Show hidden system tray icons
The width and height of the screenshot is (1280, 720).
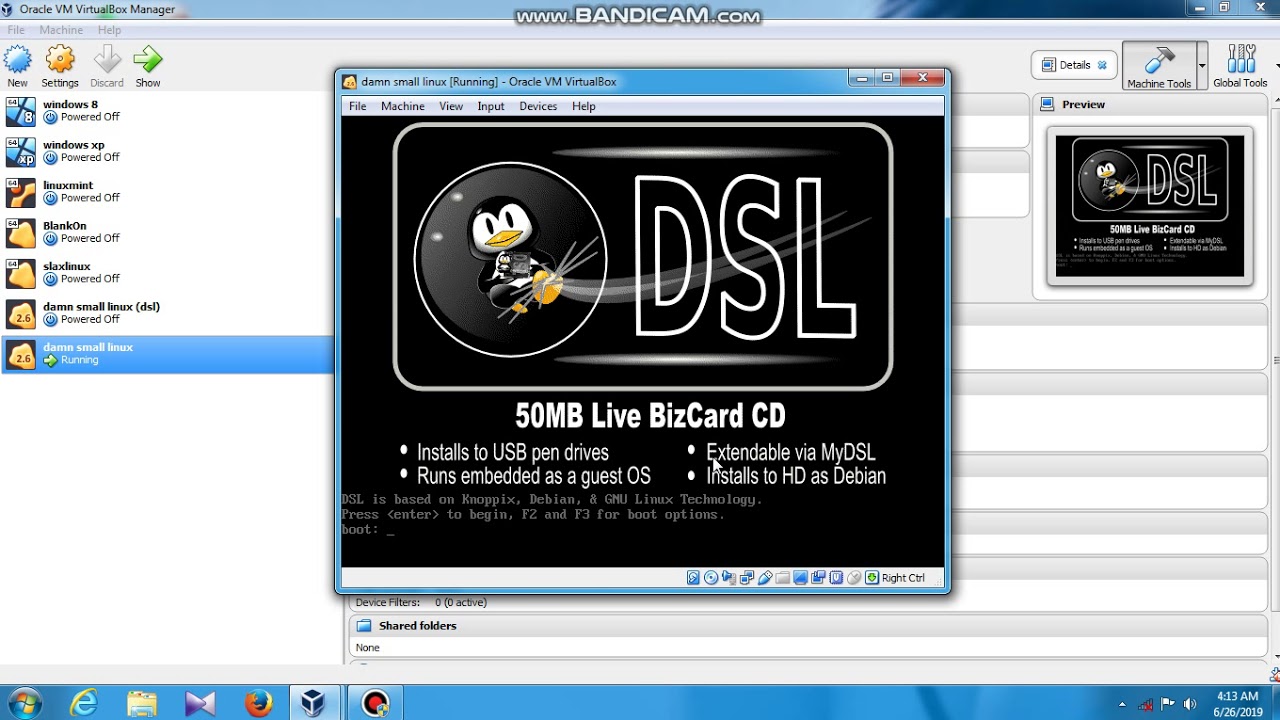(1122, 704)
